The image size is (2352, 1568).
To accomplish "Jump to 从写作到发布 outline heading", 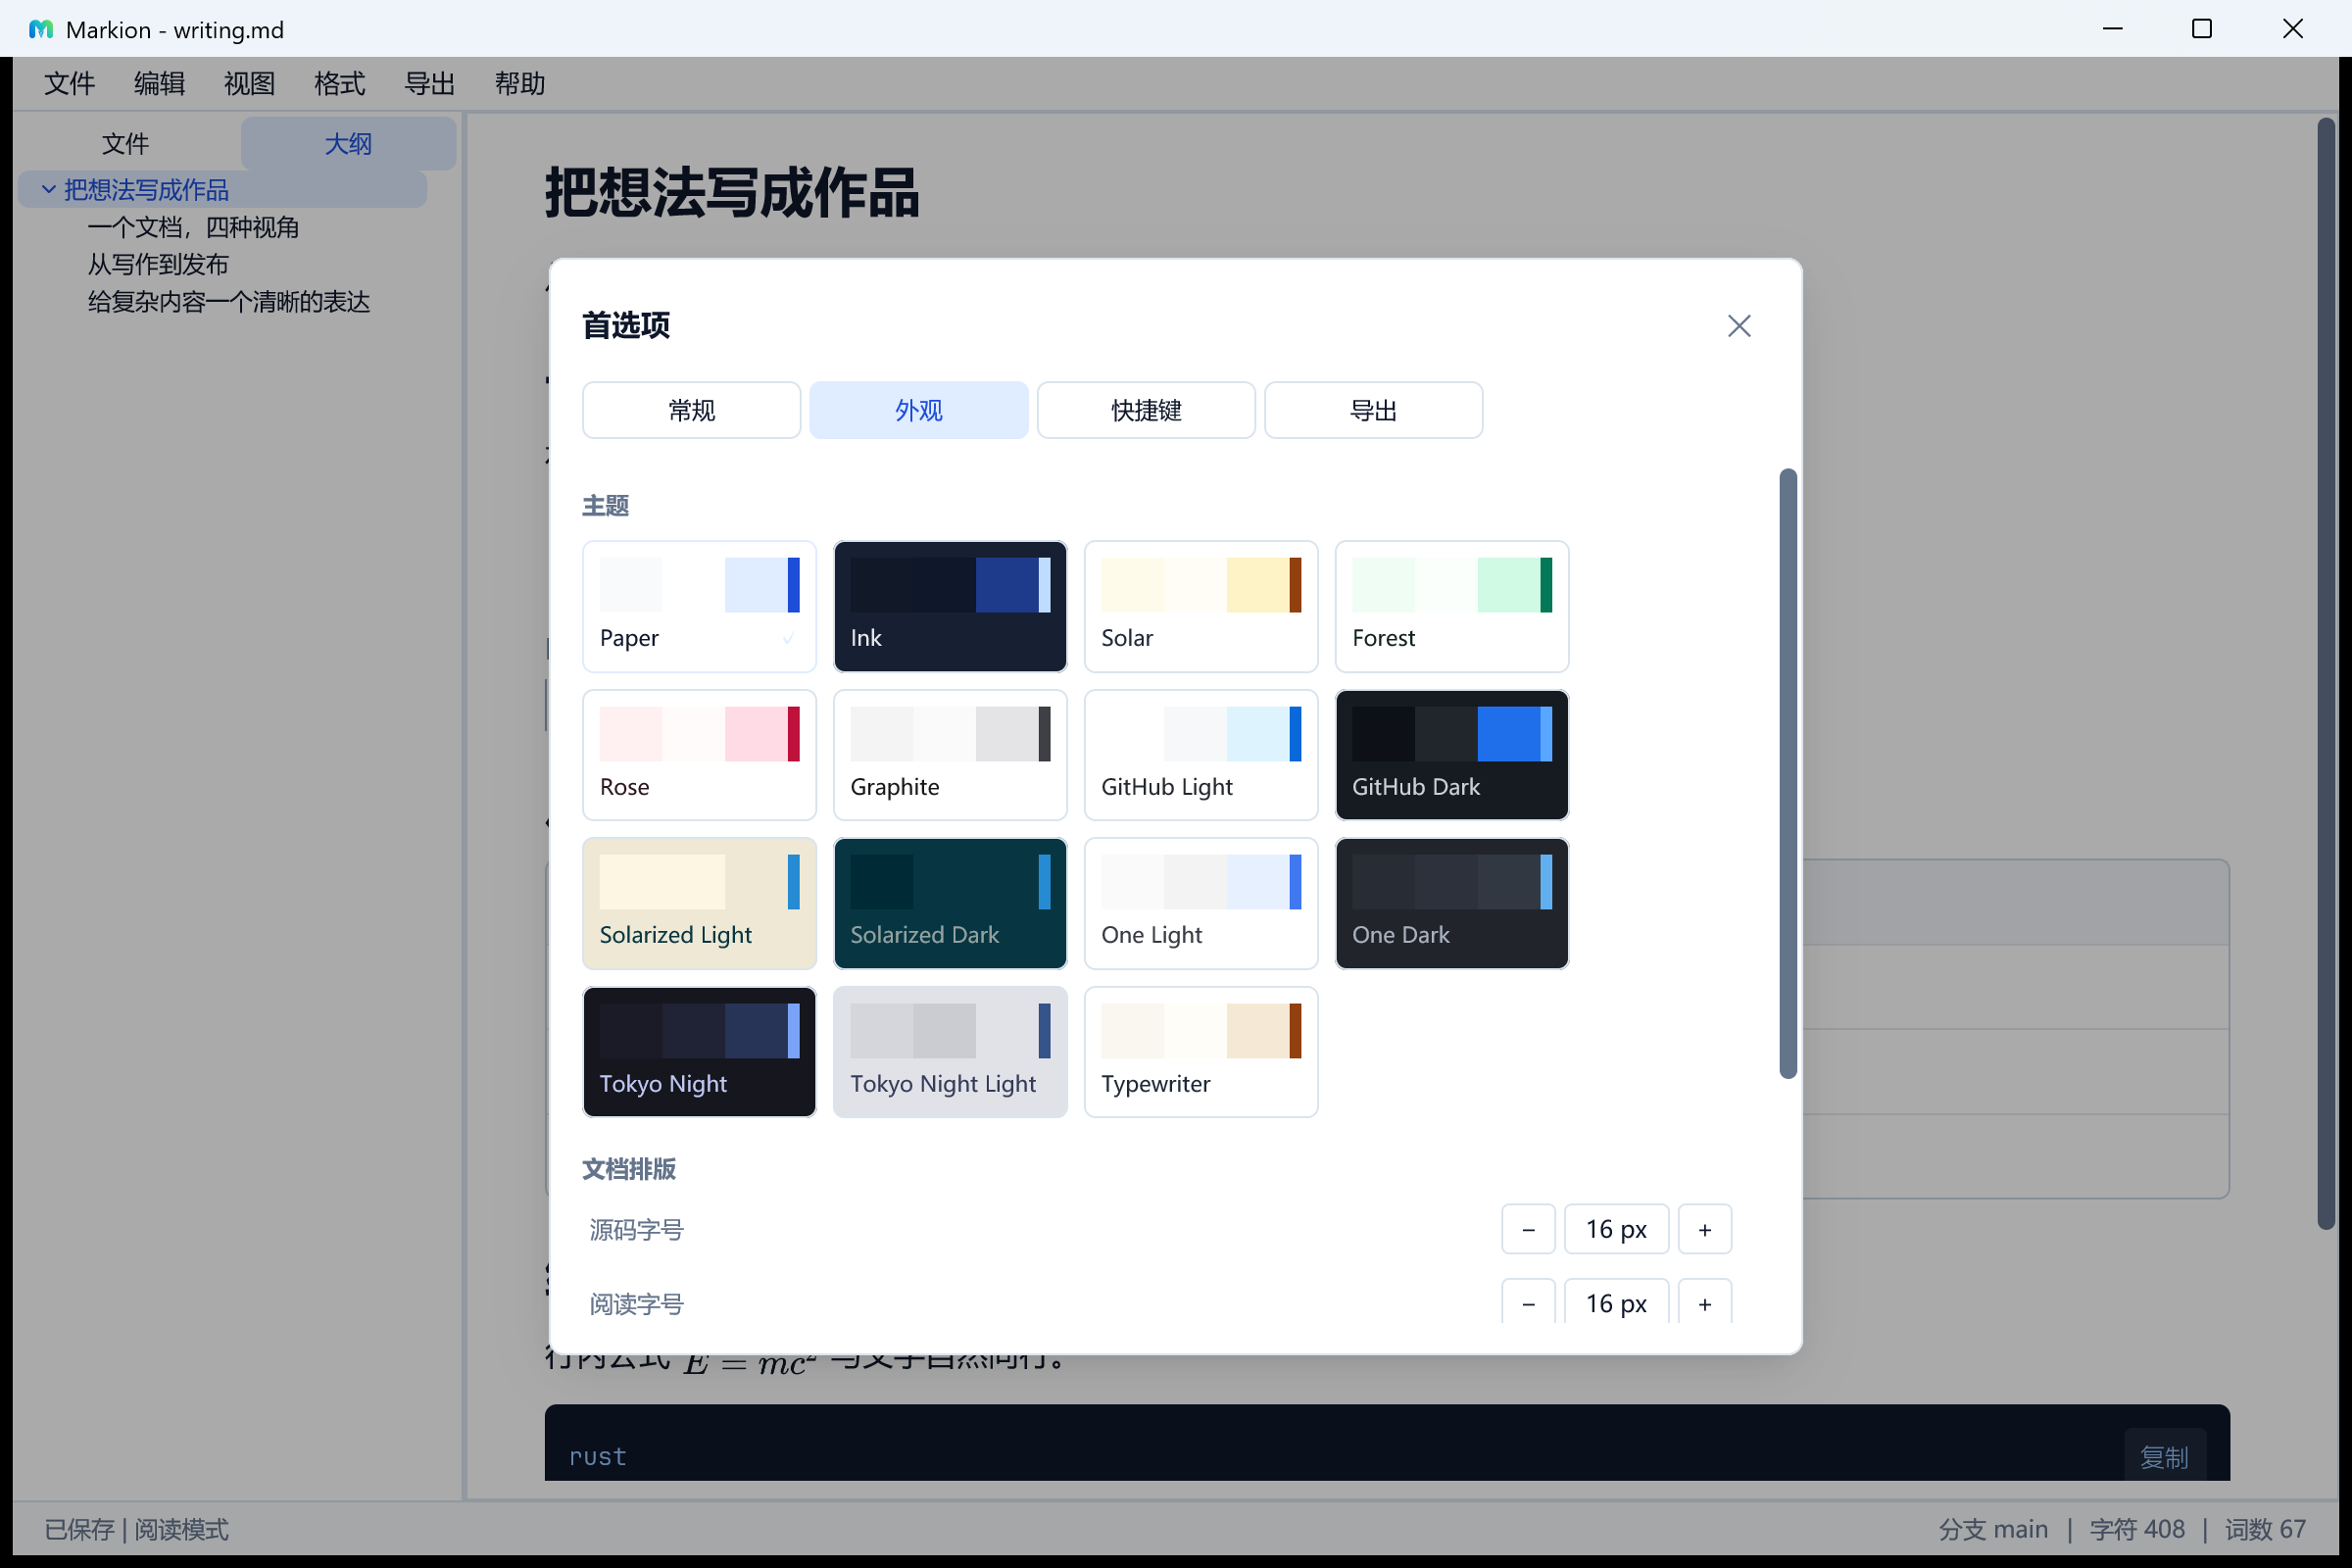I will point(158,264).
